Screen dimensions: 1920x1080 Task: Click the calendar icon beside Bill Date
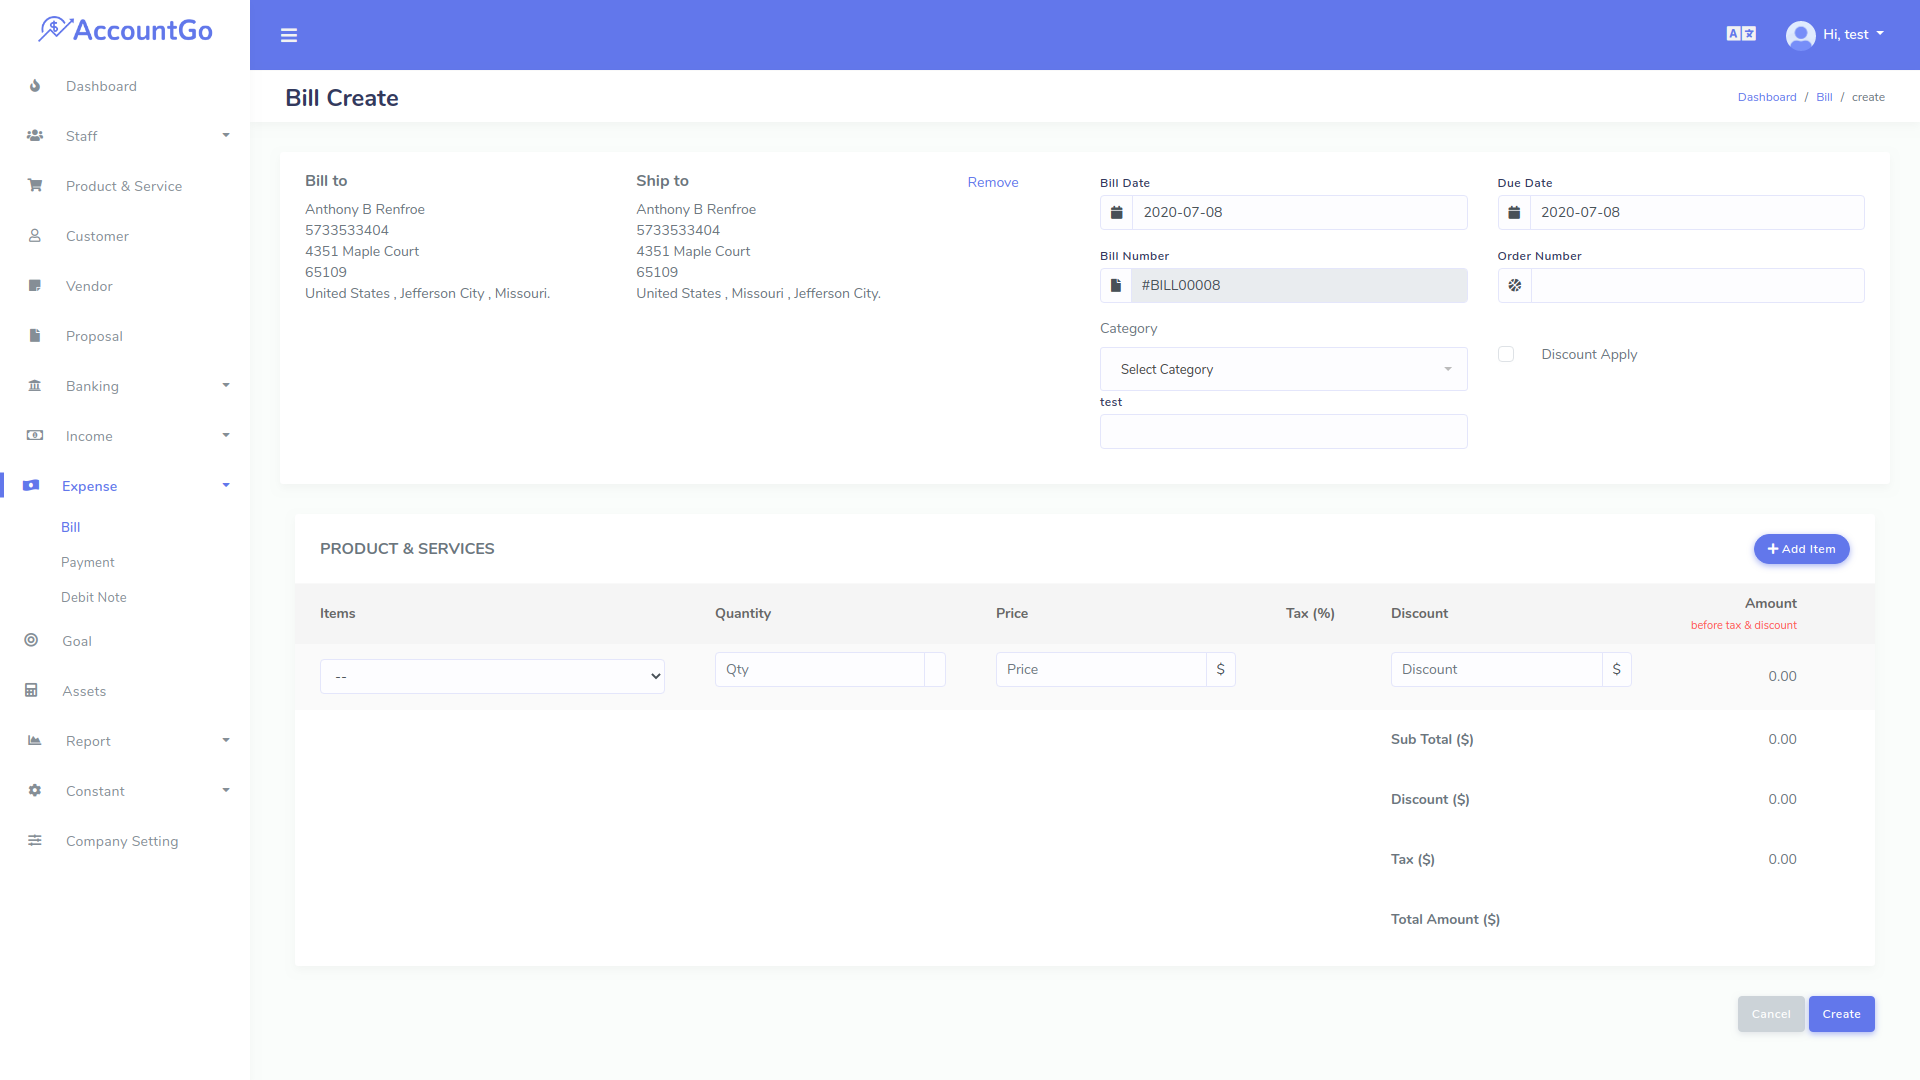pos(1116,212)
